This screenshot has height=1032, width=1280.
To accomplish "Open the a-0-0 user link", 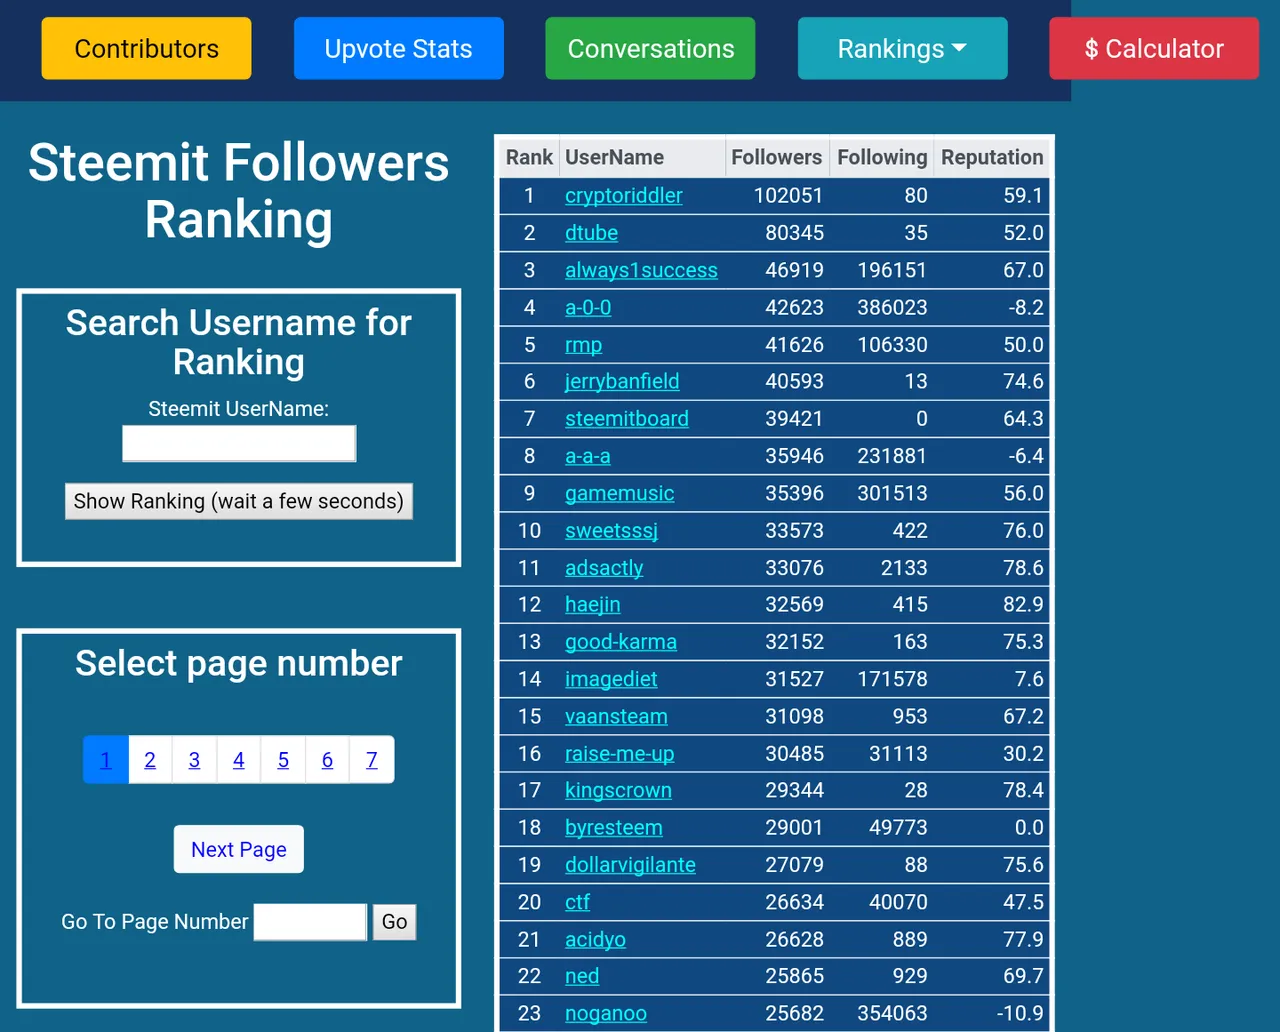I will point(588,307).
